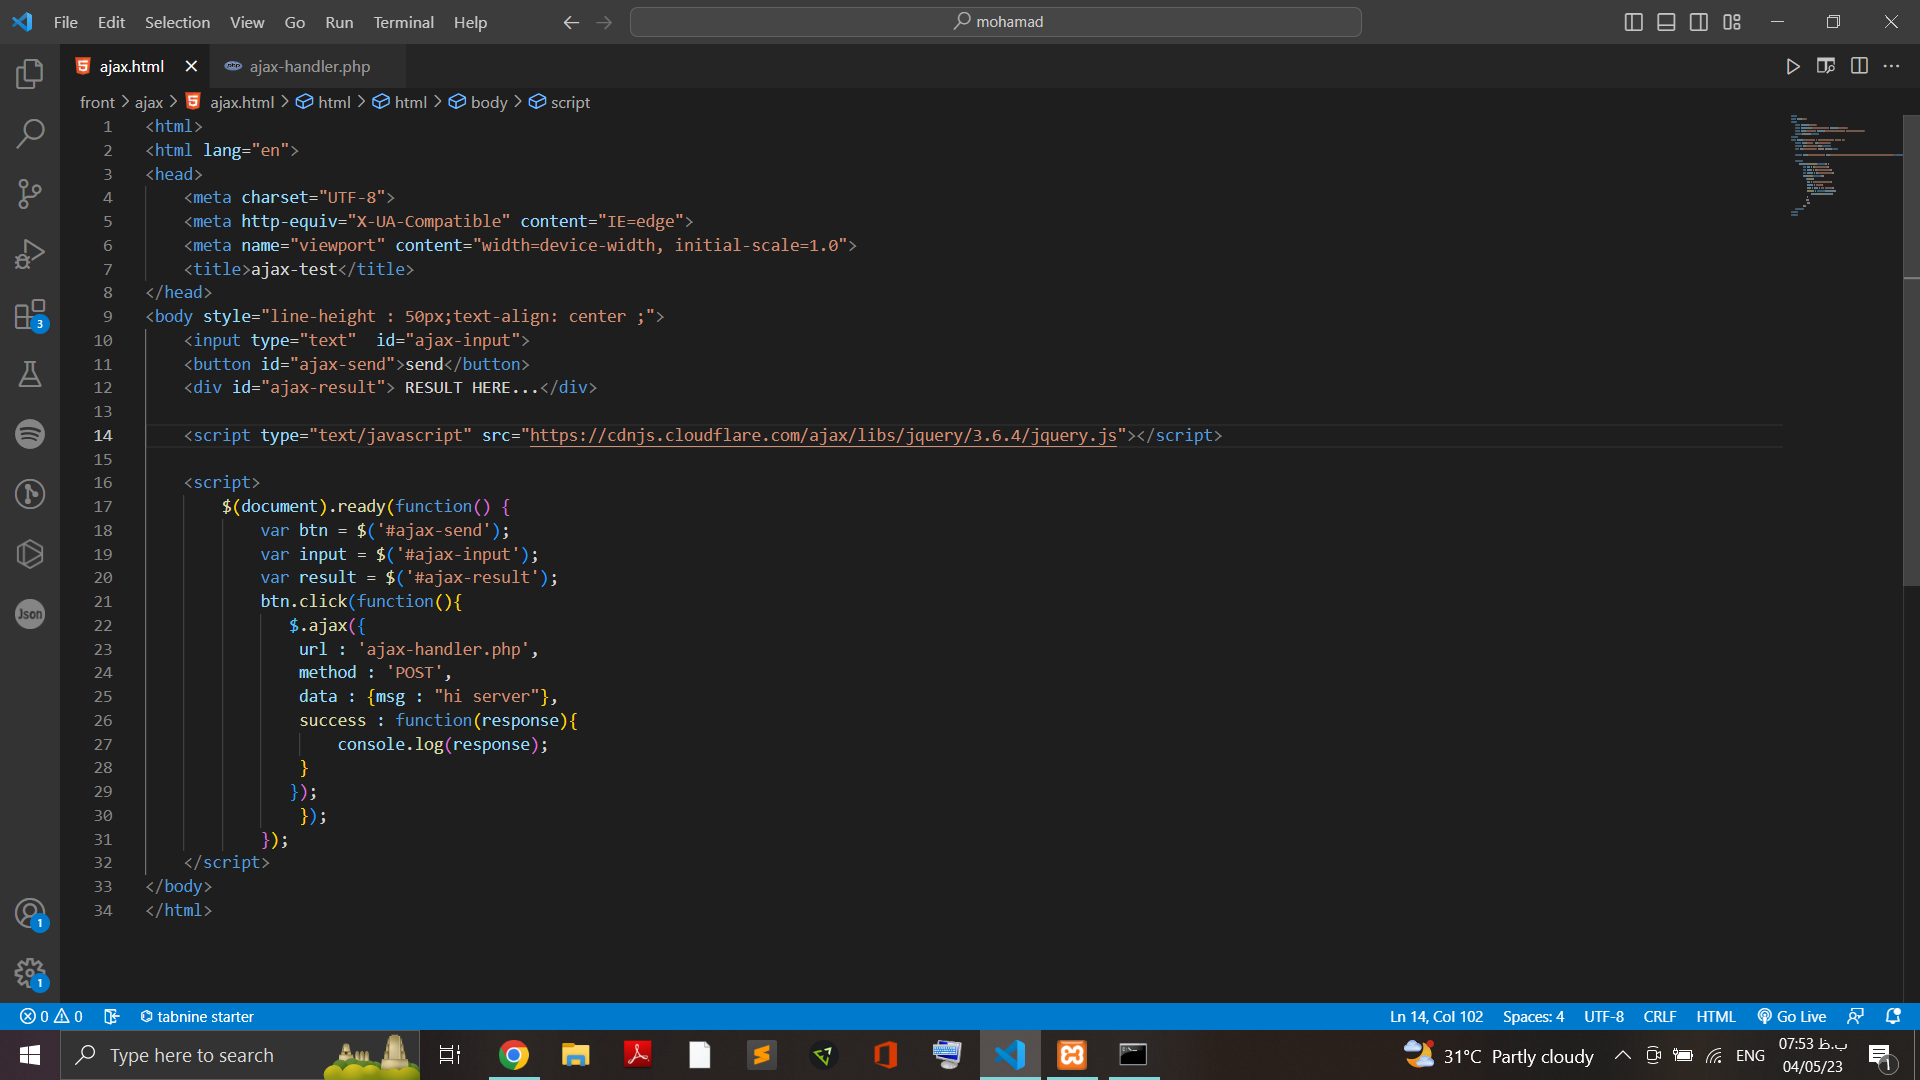This screenshot has height=1080, width=1920.
Task: Open the Extensions view with badge
Action: click(30, 315)
